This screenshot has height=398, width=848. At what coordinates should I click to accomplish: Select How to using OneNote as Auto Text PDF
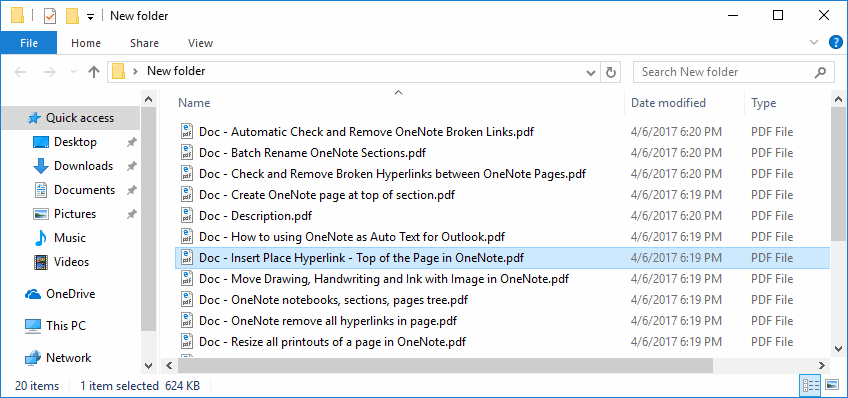[352, 237]
